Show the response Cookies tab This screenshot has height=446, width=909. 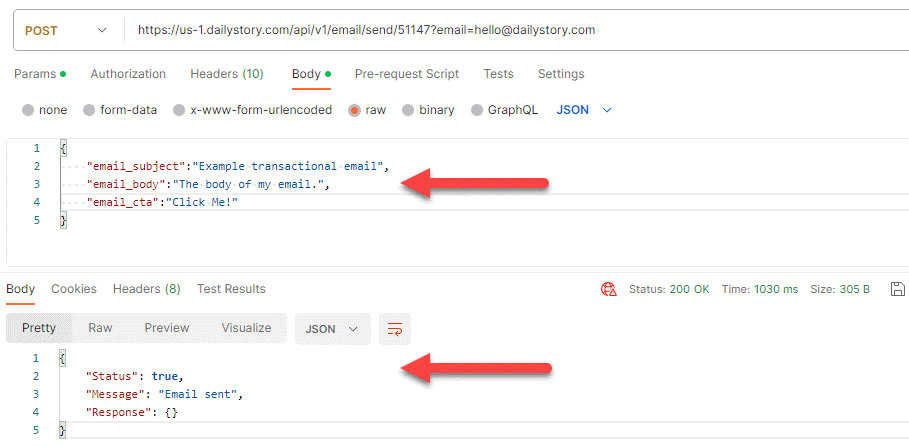point(74,289)
